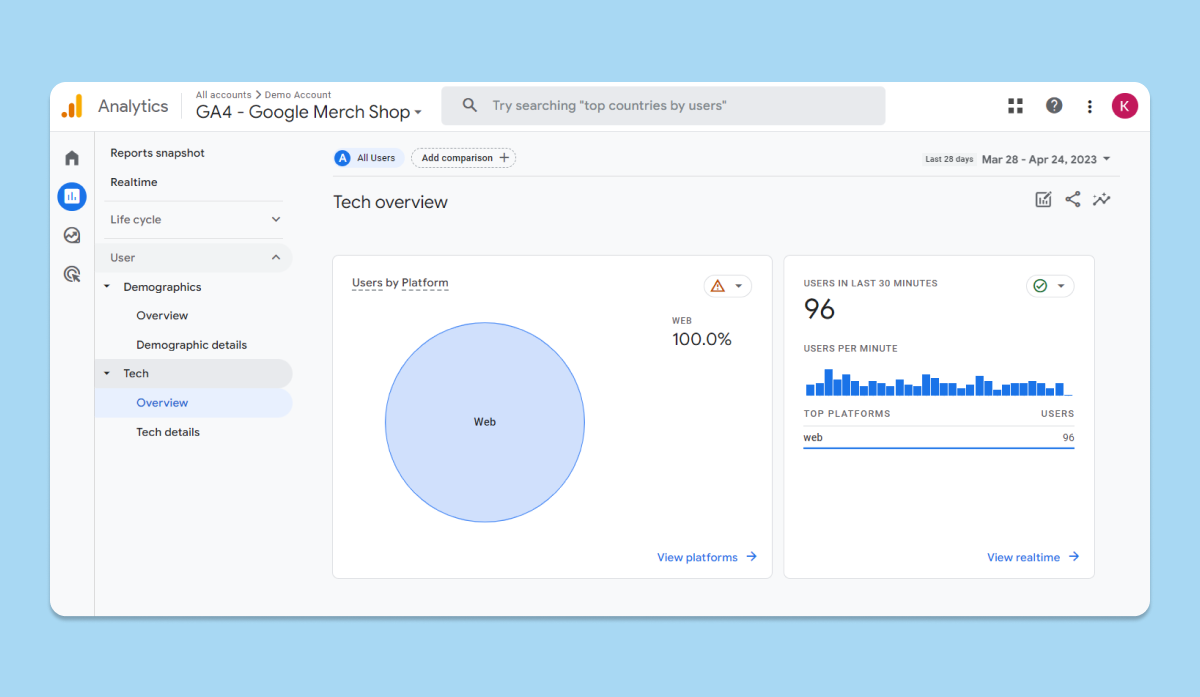Open the Home section in the sidebar

(72, 158)
